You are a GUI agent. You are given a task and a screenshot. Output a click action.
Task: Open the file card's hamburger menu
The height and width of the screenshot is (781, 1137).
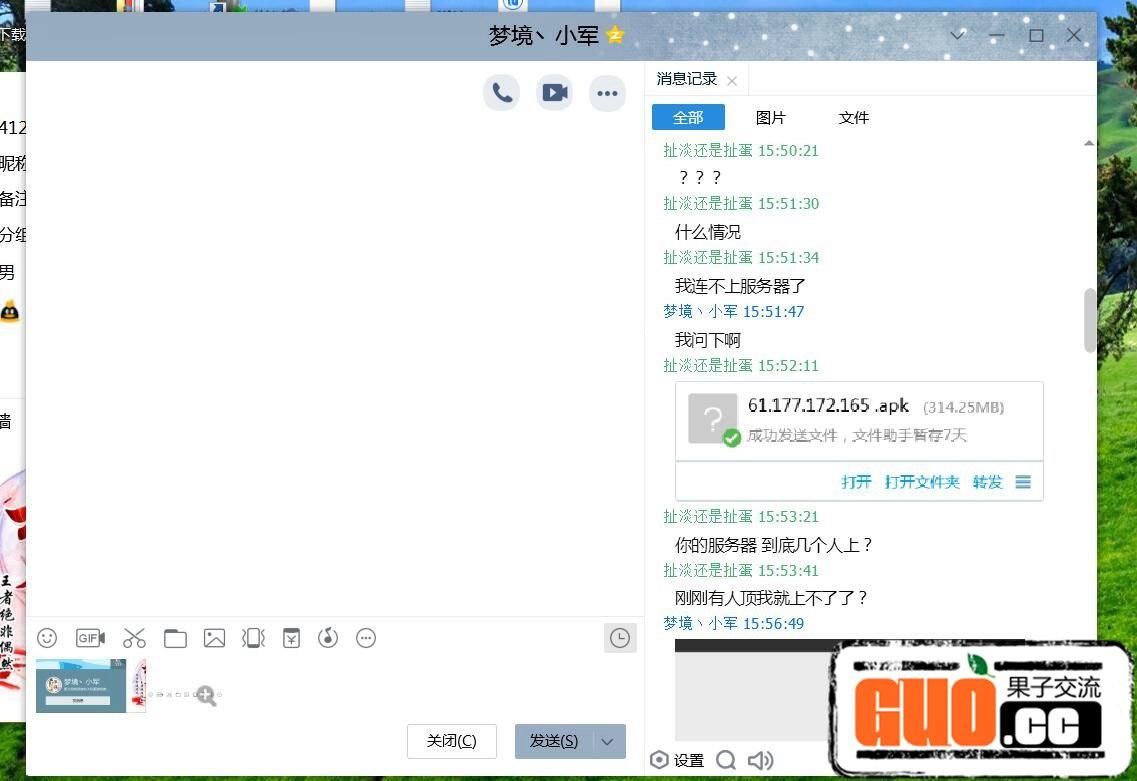1023,482
